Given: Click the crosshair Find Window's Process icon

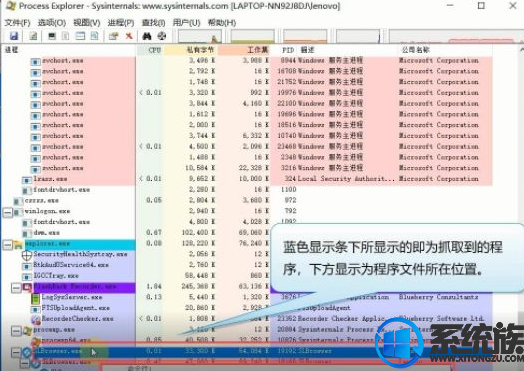Looking at the screenshot, I should [x=162, y=36].
